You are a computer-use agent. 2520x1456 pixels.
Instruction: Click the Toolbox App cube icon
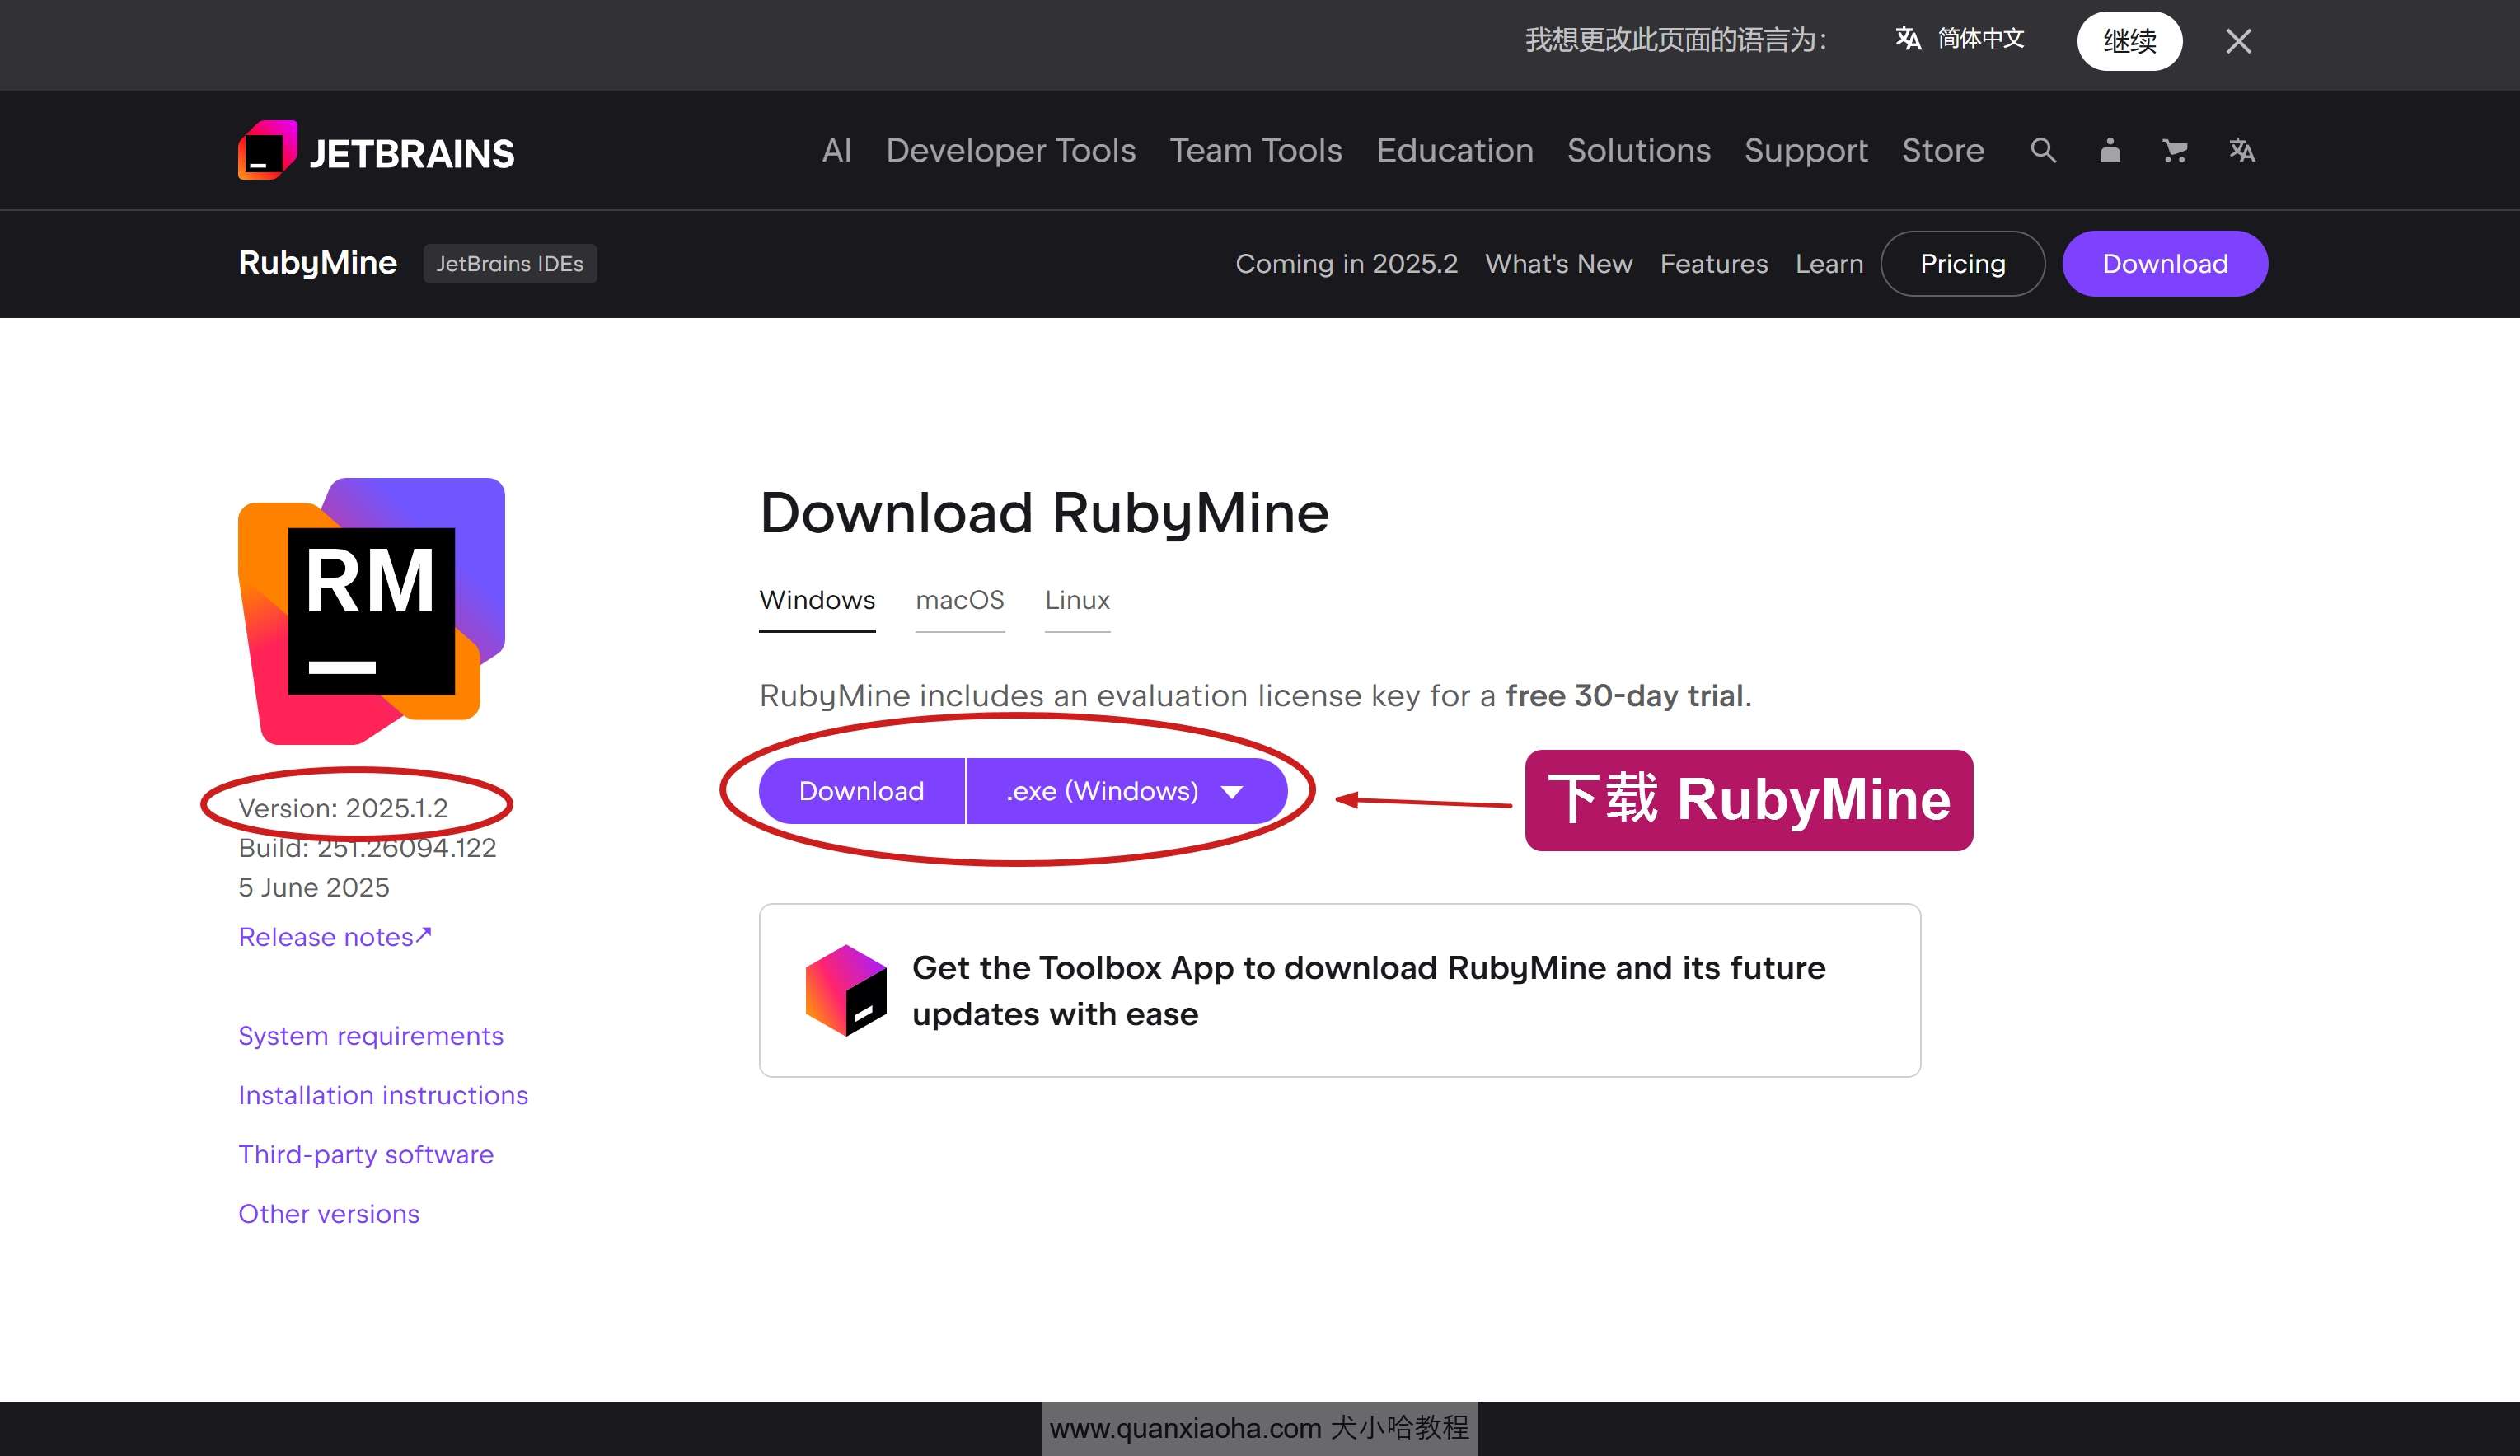(x=846, y=990)
